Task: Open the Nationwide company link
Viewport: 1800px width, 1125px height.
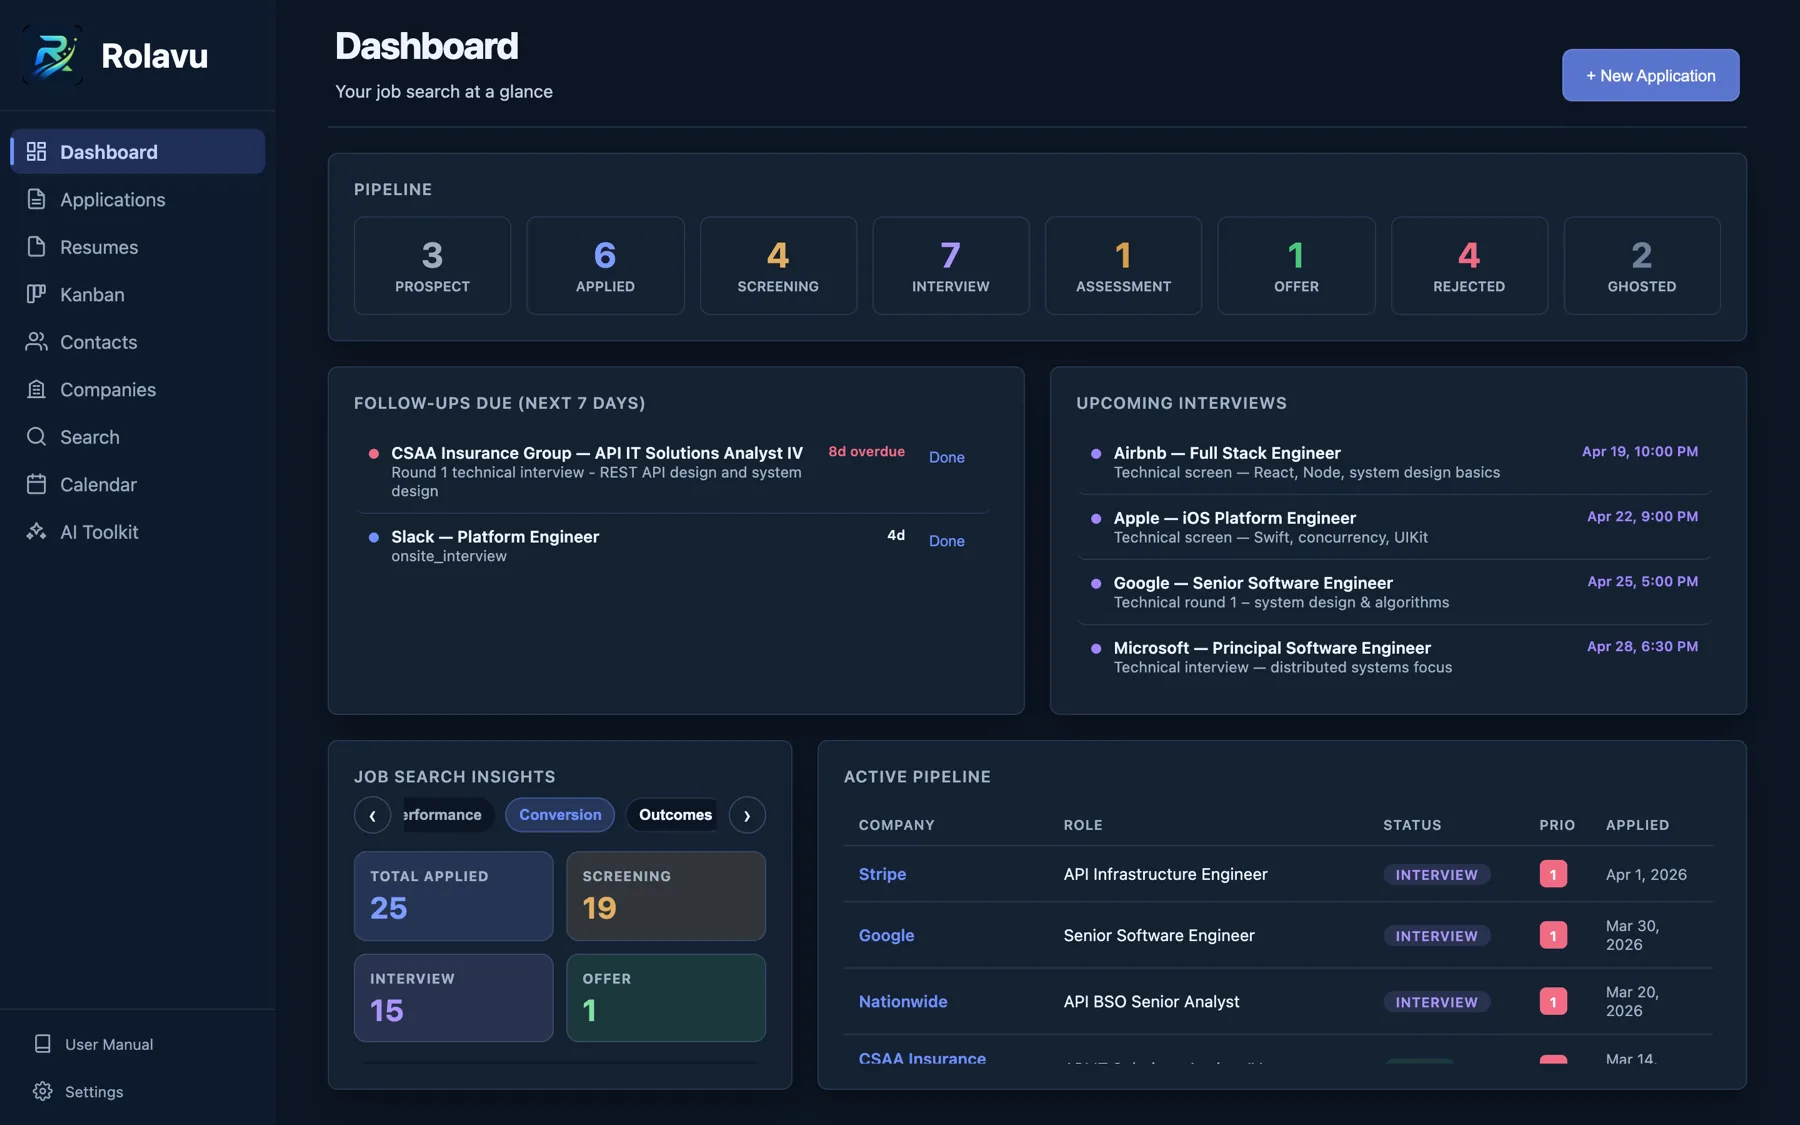Action: point(902,1001)
